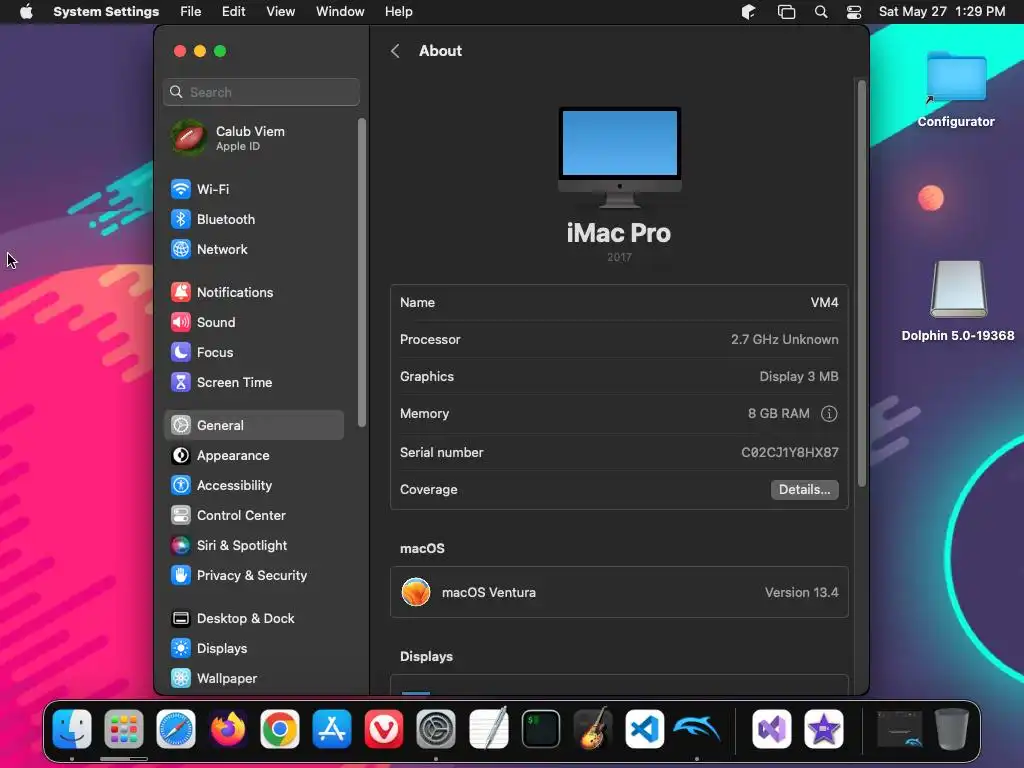
Task: Click the Display 3 MB graphics value
Action: (799, 377)
